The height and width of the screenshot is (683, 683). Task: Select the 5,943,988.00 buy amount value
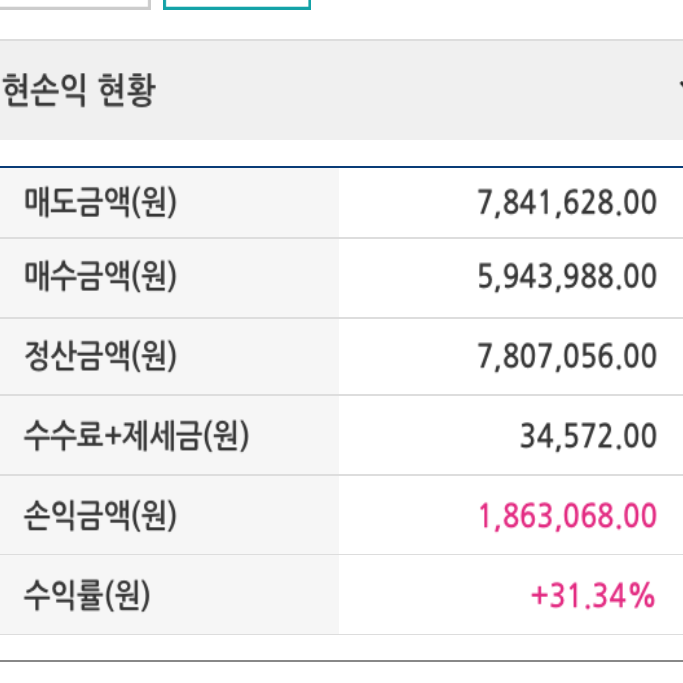click(567, 277)
